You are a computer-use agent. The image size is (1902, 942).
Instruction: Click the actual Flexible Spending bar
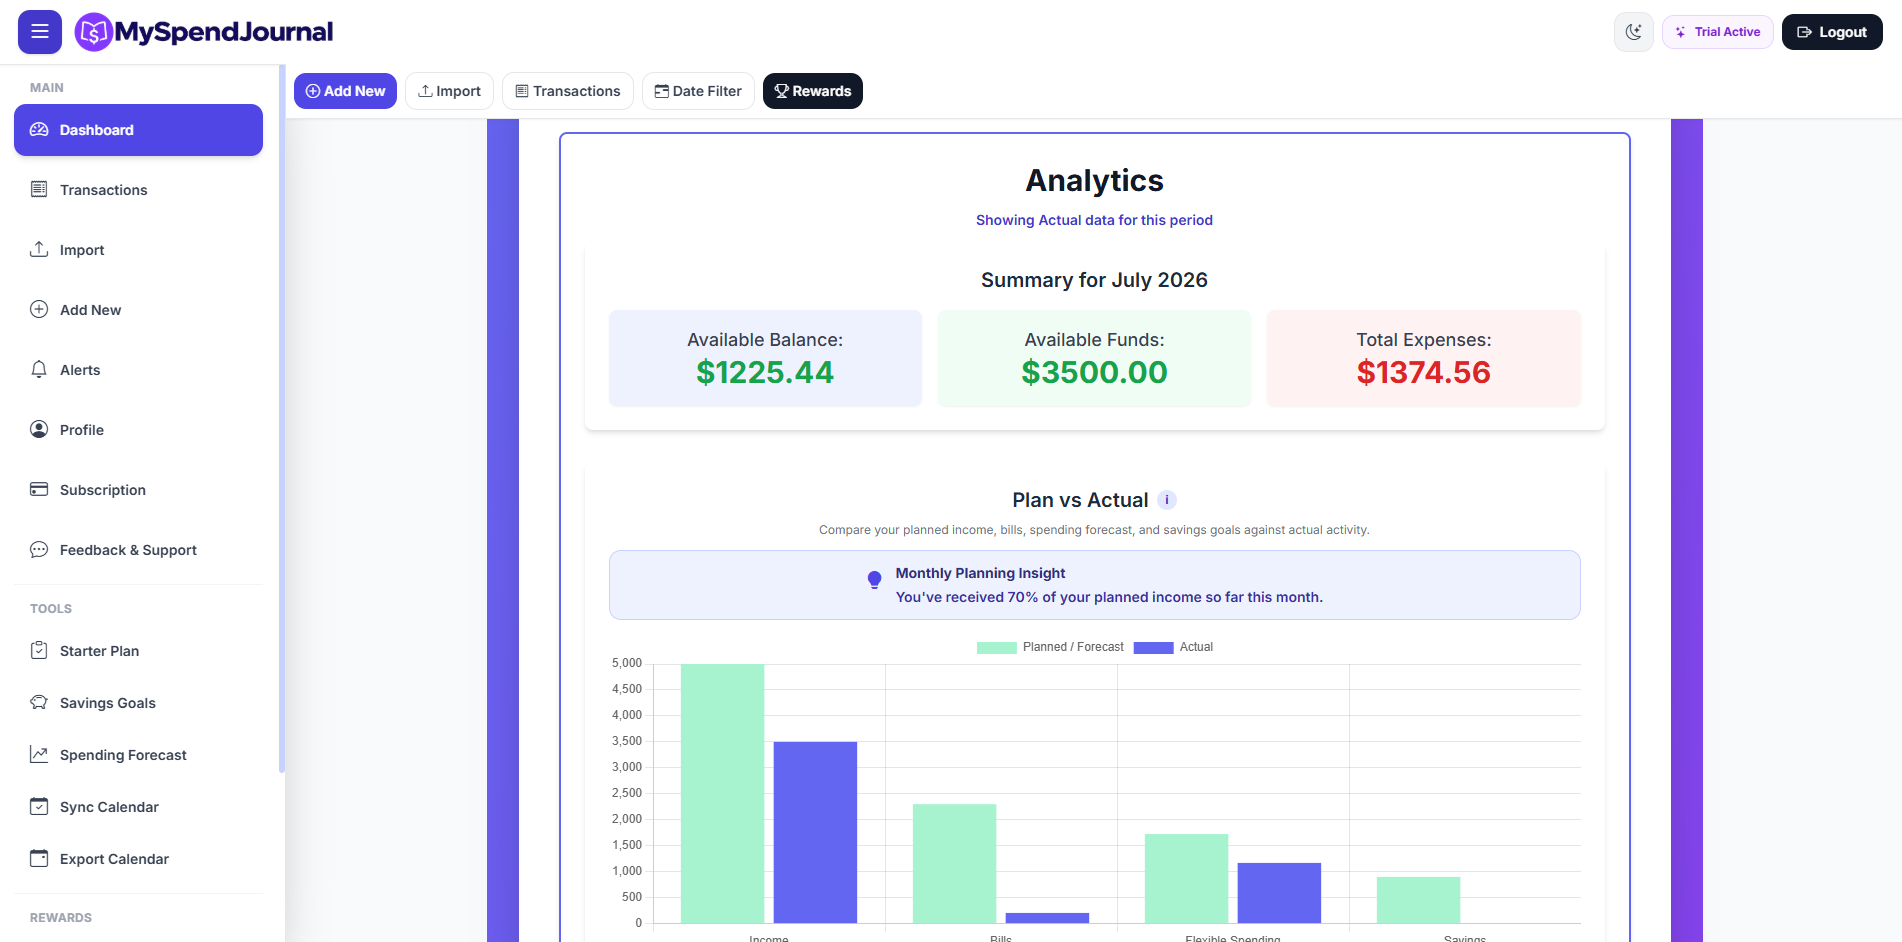tap(1279, 893)
